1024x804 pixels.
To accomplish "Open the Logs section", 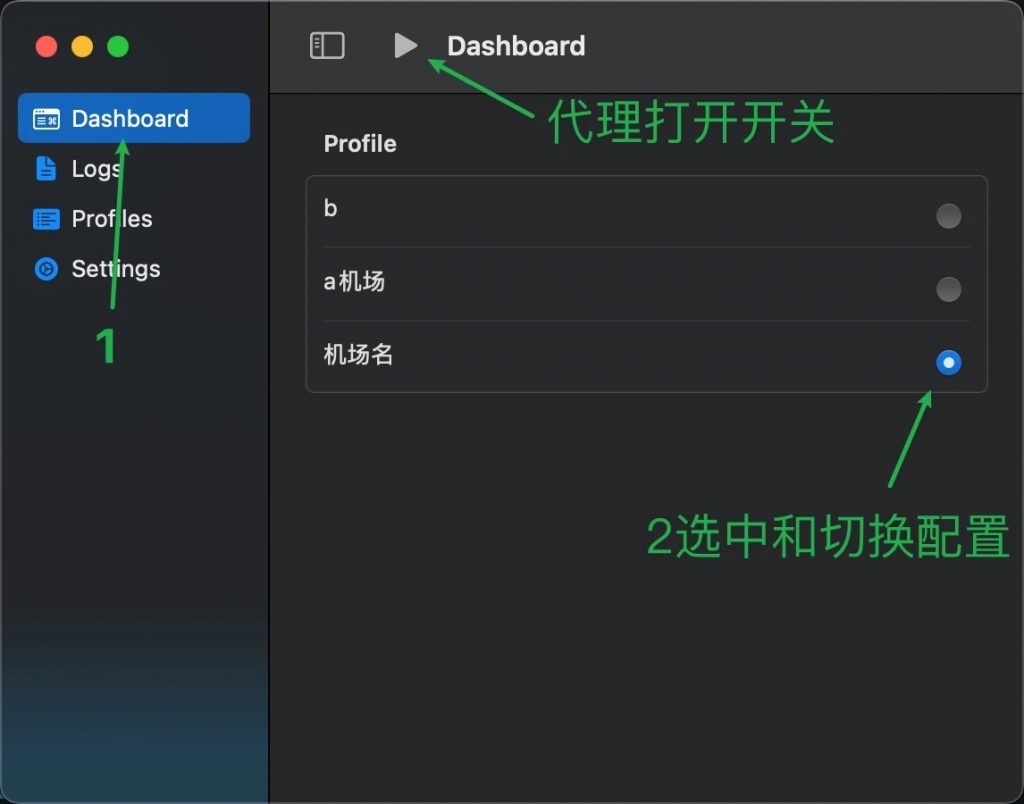I will tap(96, 169).
